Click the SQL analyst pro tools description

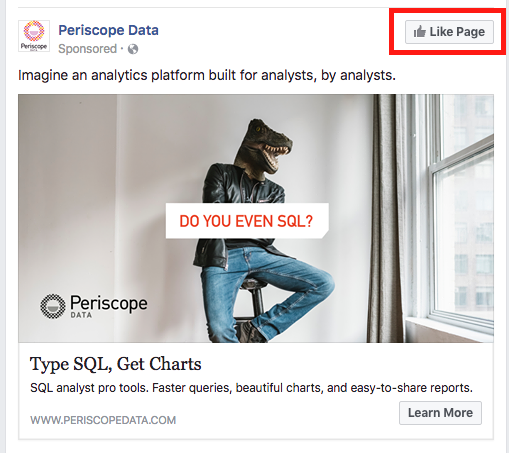click(x=251, y=388)
